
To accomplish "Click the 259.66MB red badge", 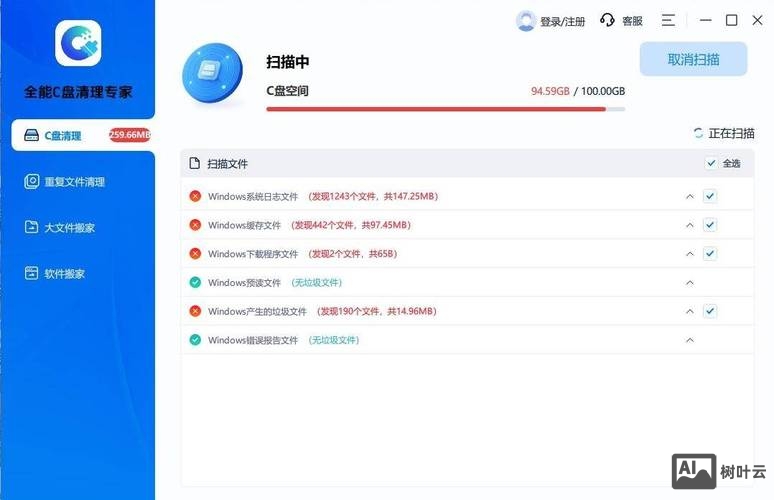I will (130, 134).
